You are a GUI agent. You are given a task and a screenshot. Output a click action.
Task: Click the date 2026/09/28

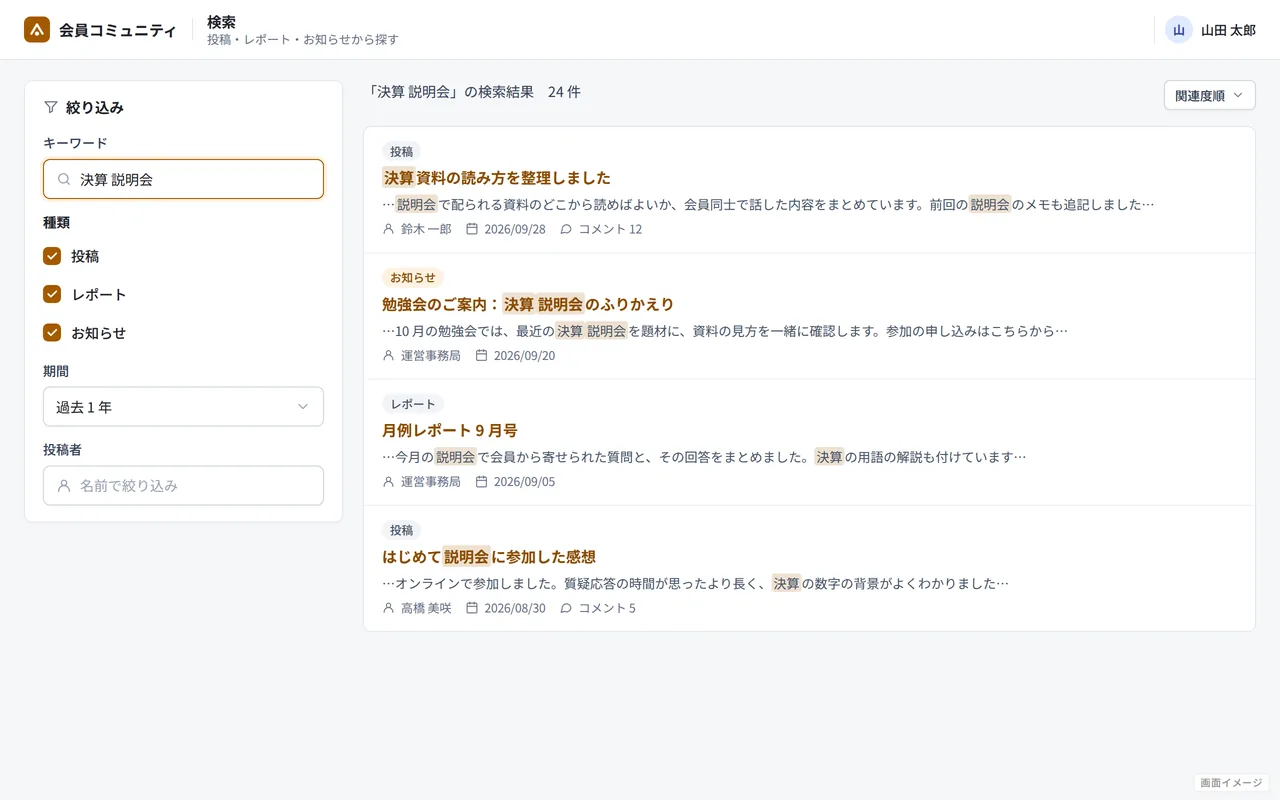point(515,229)
